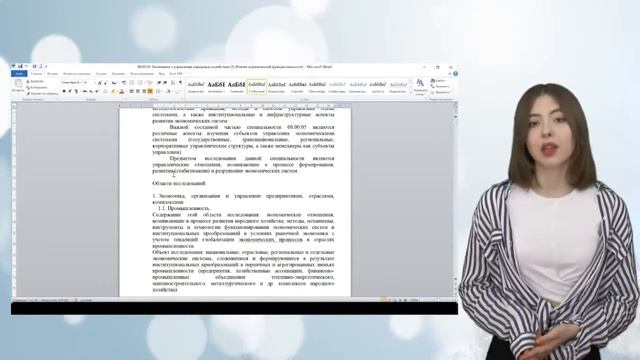The width and height of the screenshot is (640, 360).
Task: Open the Выделить (Select) dropdown in Editing
Action: coord(442,92)
